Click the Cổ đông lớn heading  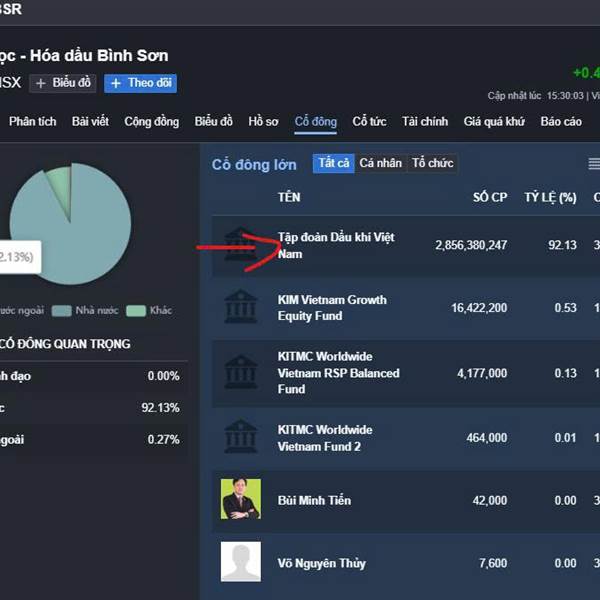click(254, 165)
